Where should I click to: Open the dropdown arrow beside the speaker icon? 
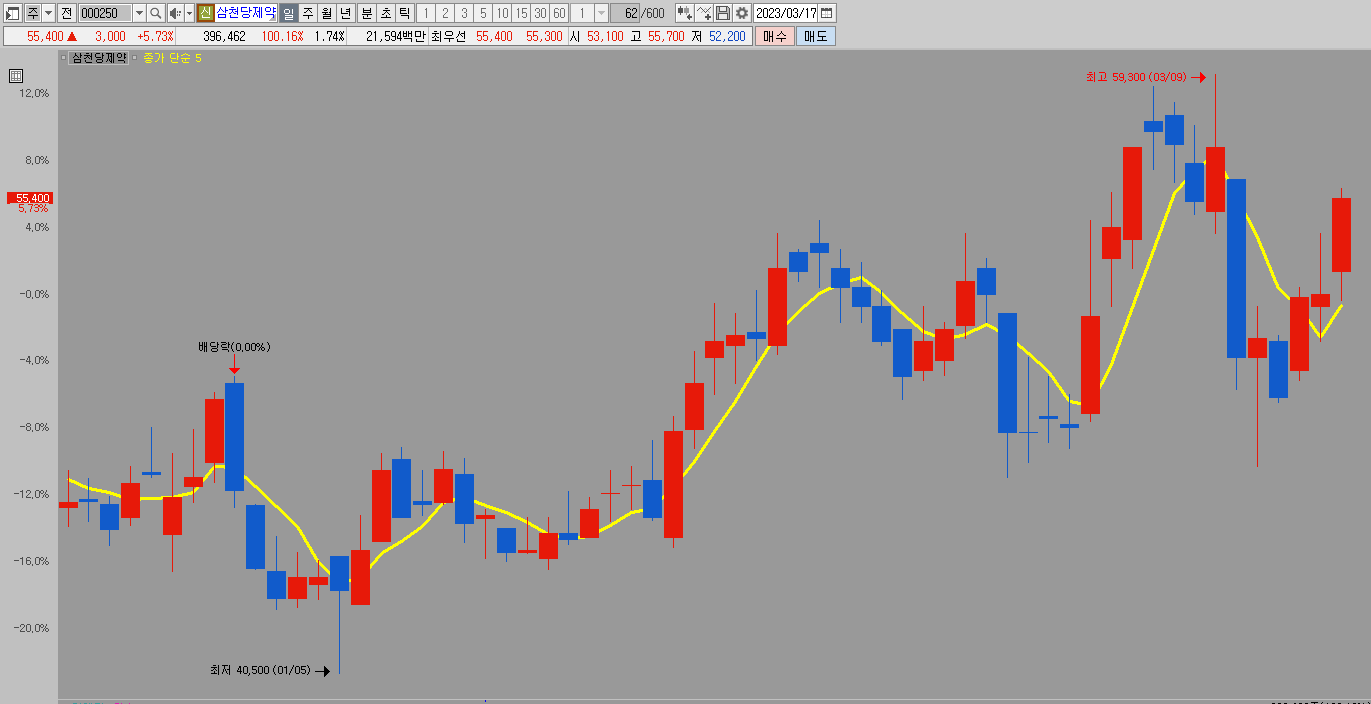click(189, 13)
